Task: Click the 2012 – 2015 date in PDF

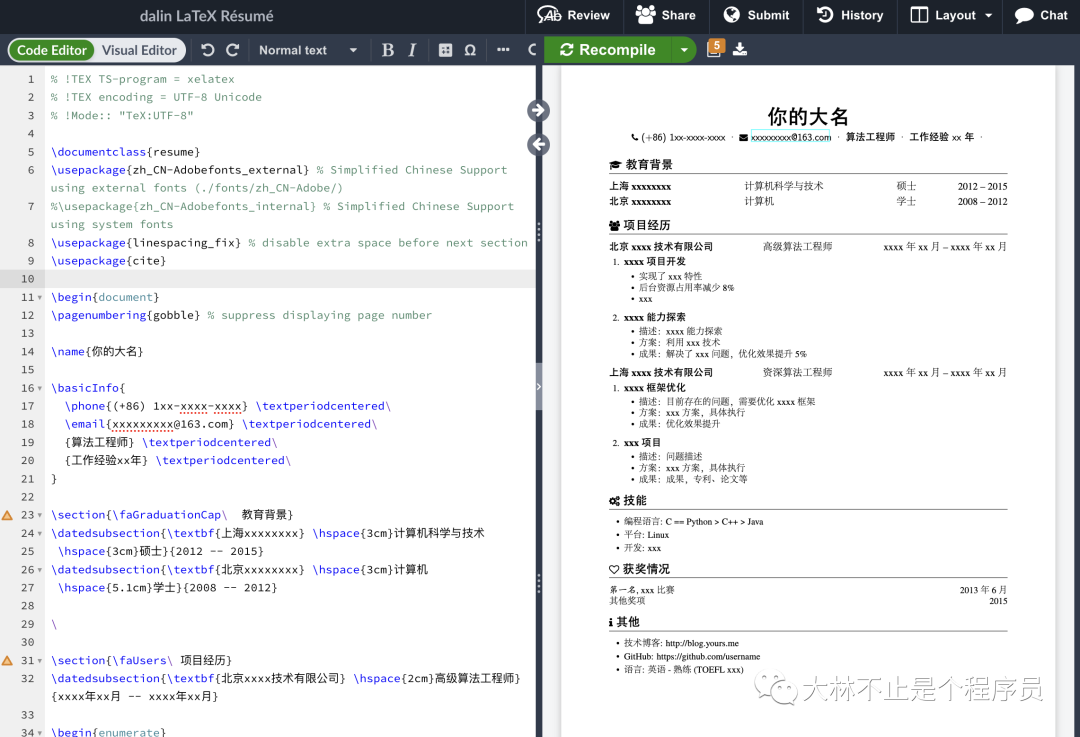Action: click(982, 187)
